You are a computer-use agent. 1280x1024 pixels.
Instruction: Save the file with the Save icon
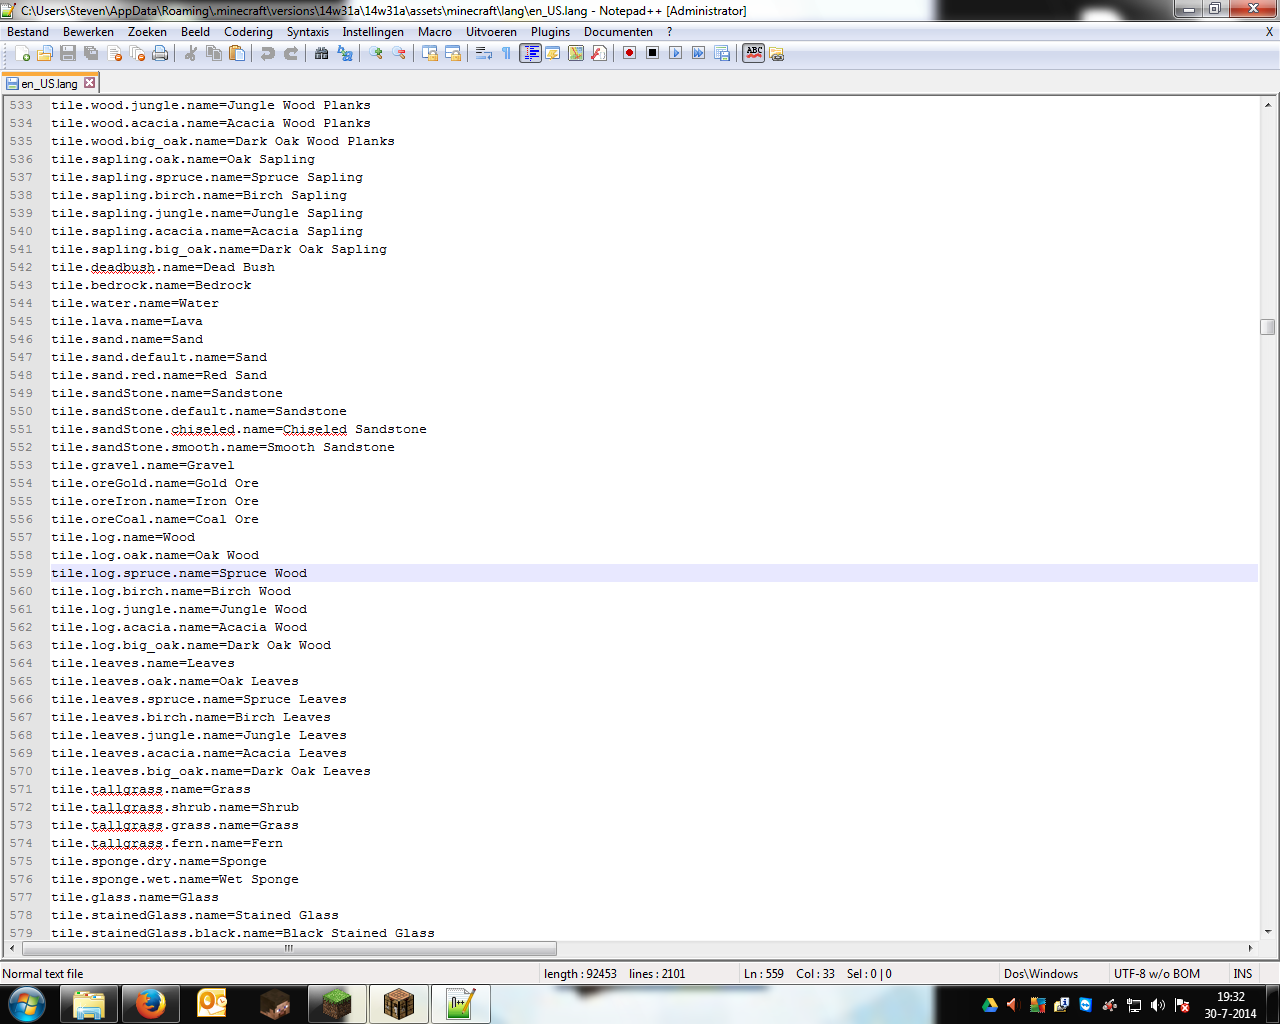68,53
